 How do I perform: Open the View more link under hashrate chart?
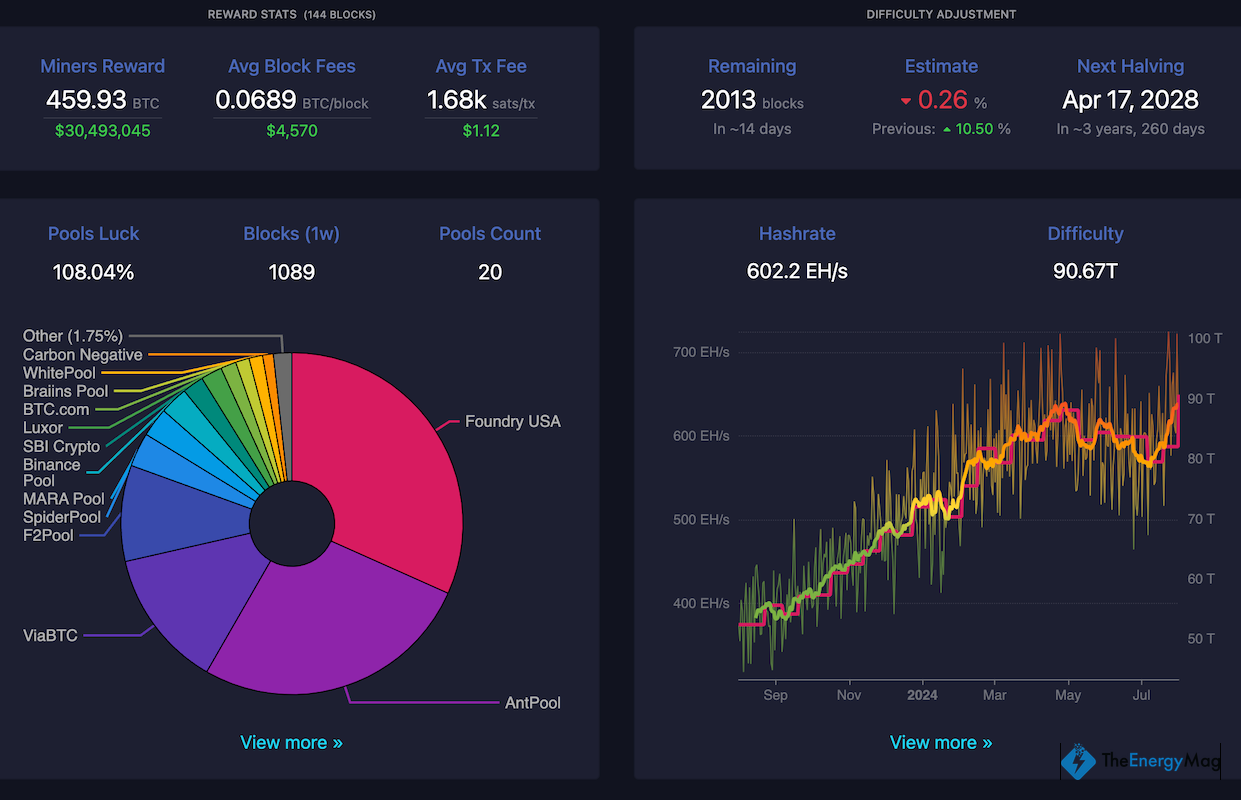(940, 742)
